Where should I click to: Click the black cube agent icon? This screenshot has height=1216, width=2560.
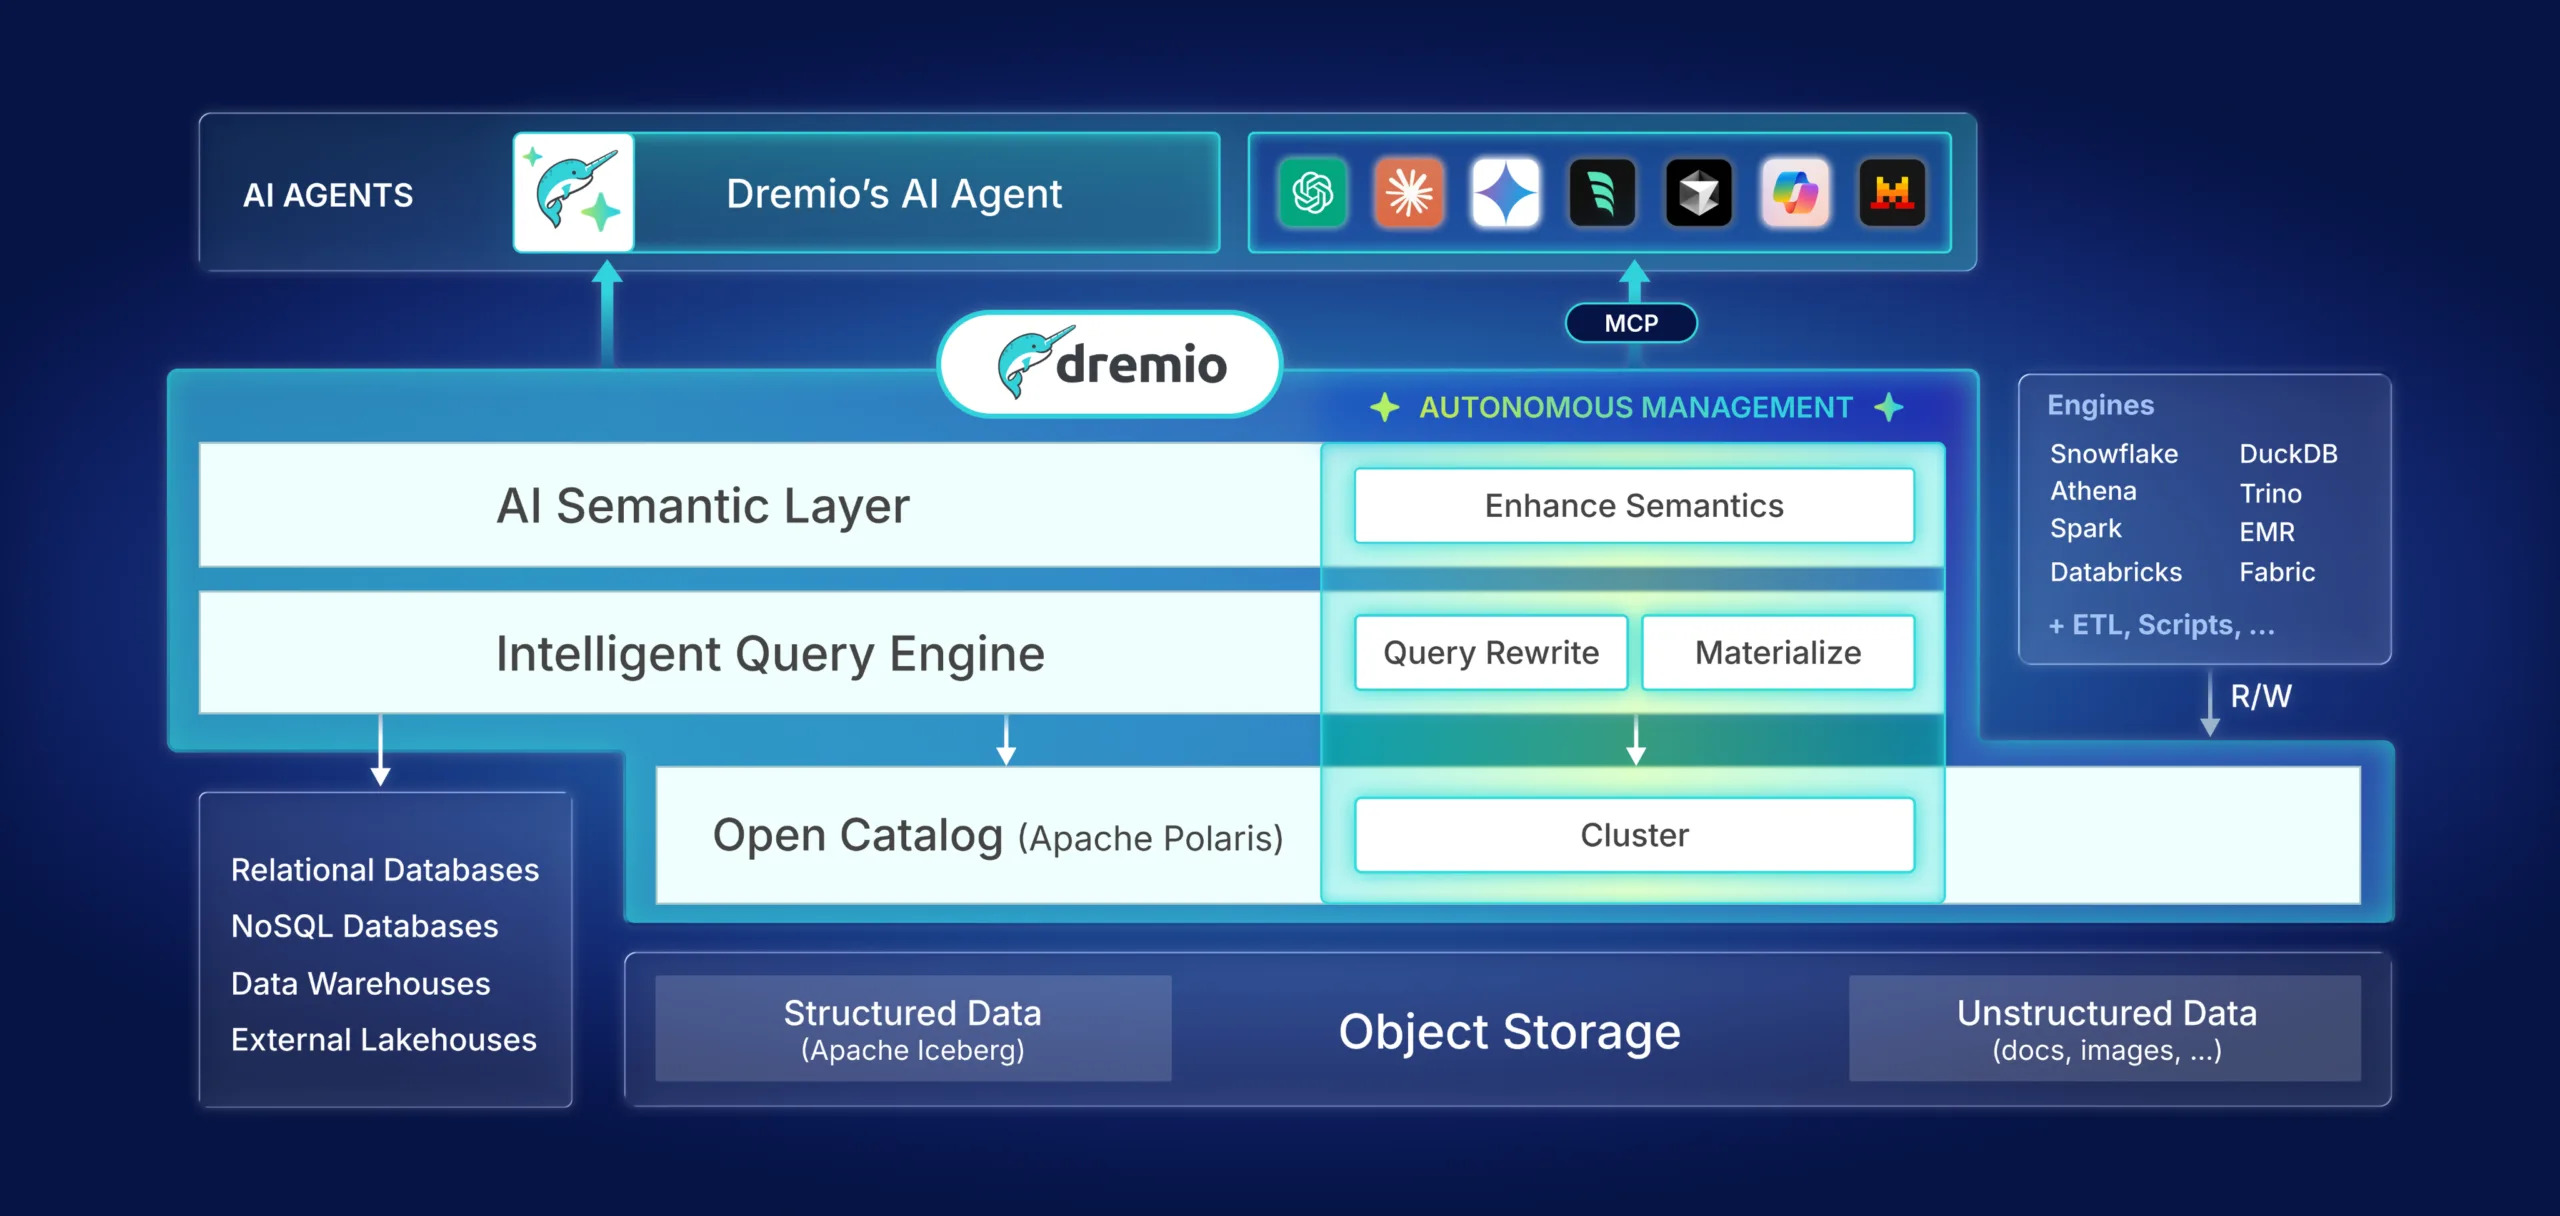pos(1698,193)
